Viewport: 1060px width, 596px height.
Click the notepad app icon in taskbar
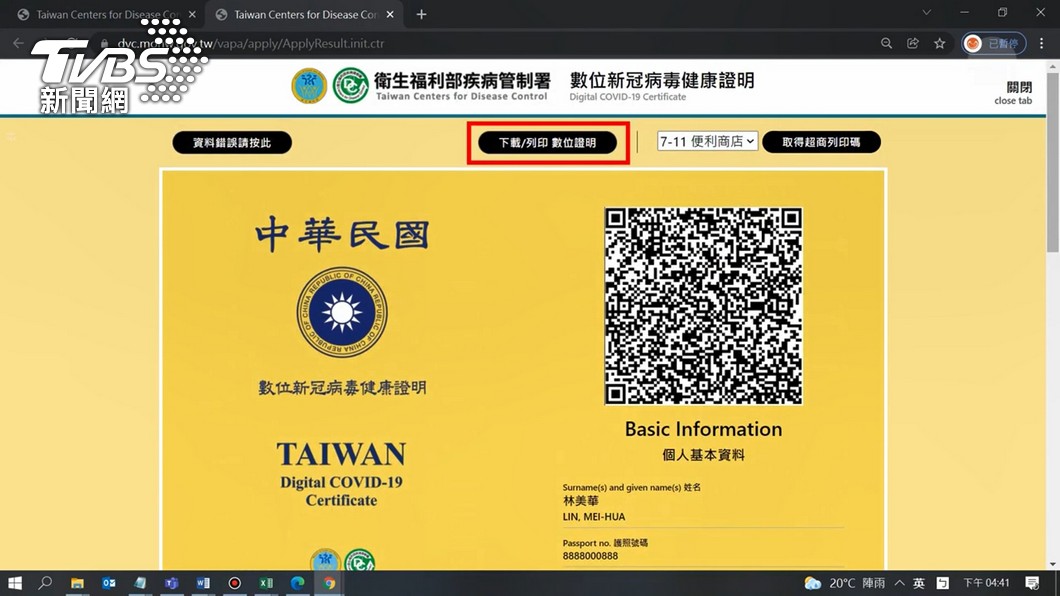[140, 582]
